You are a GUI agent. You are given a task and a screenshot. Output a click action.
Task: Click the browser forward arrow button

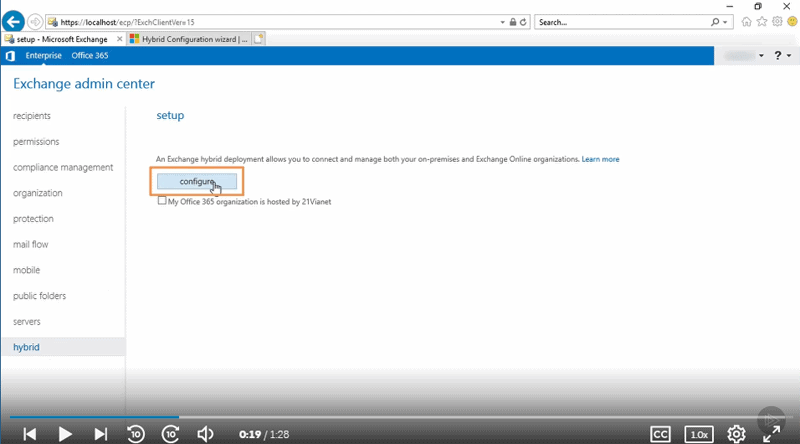pos(35,22)
